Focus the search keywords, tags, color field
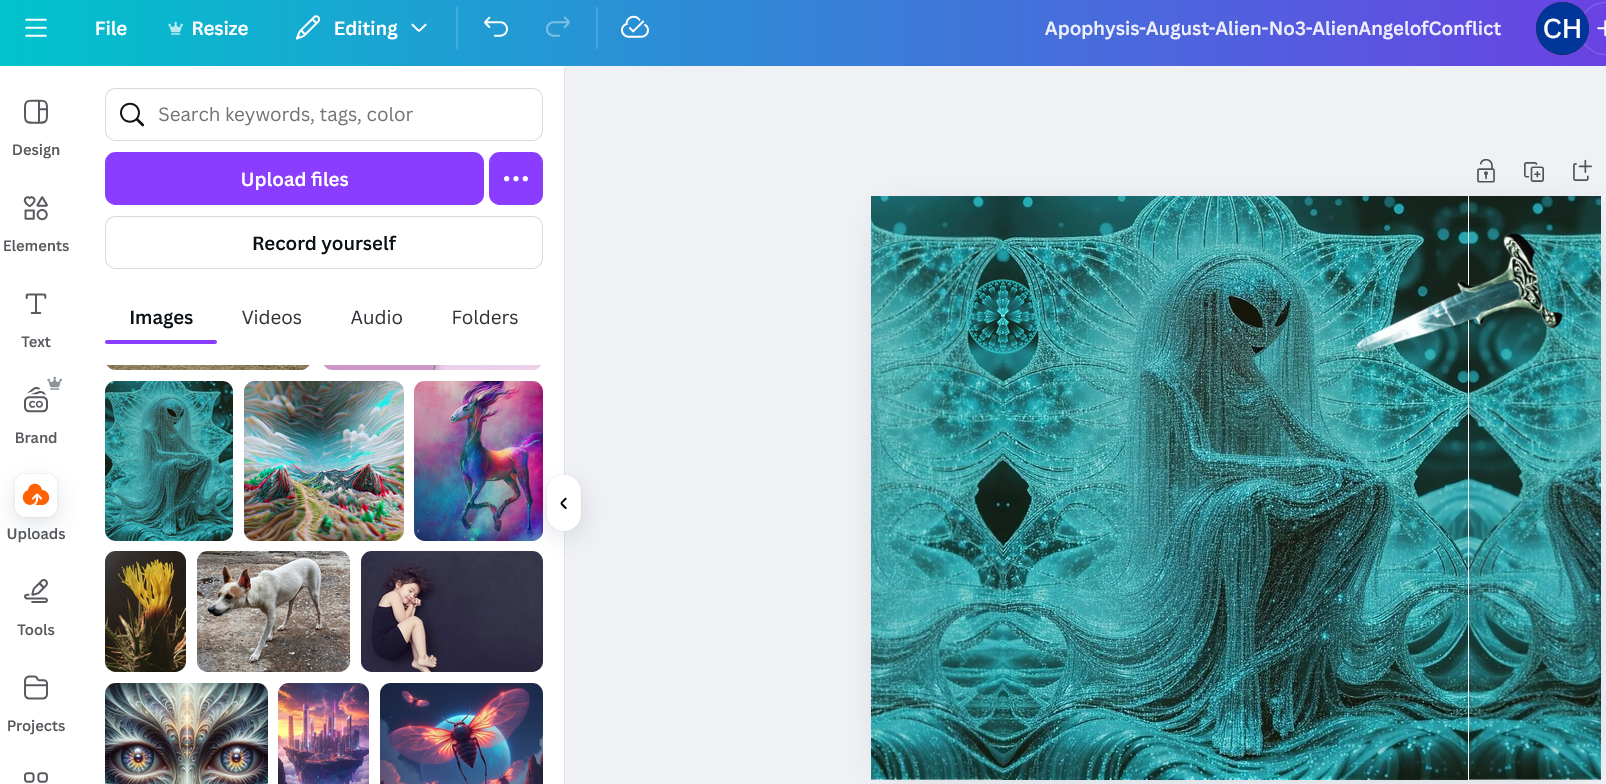The height and width of the screenshot is (784, 1606). point(324,114)
